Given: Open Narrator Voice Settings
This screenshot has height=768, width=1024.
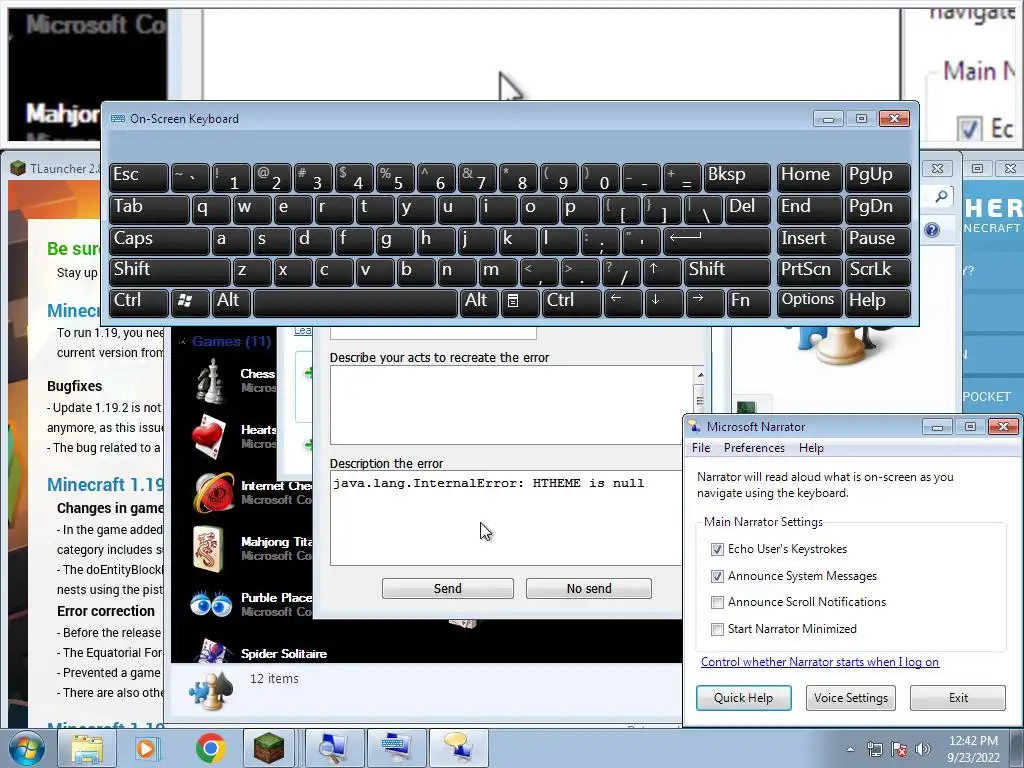Looking at the screenshot, I should coord(850,697).
